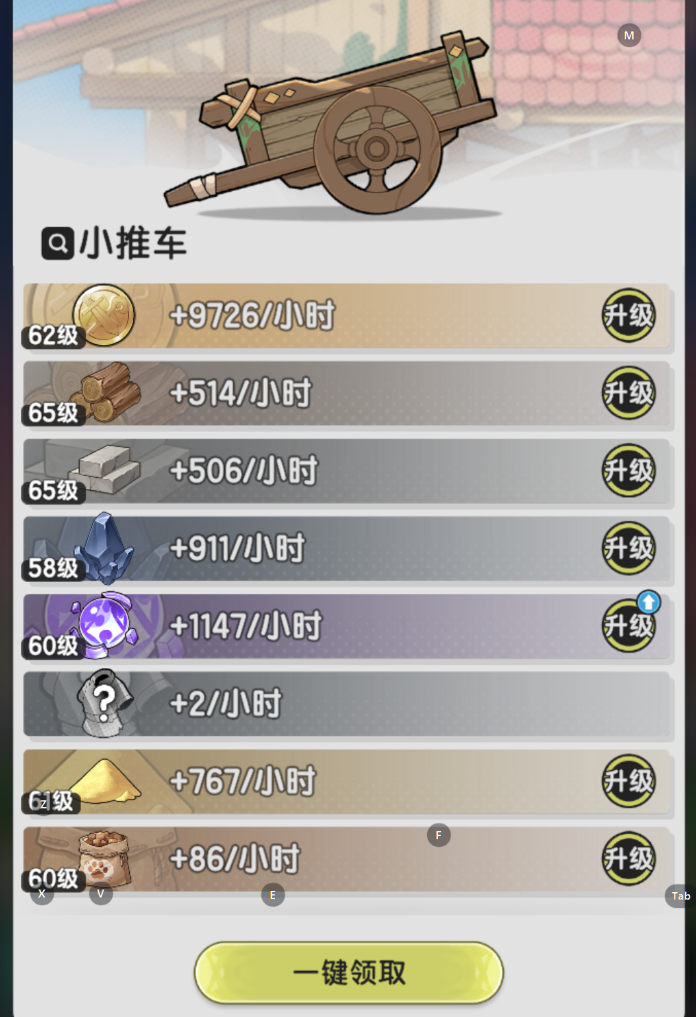Click the M shortcut badge at top
The height and width of the screenshot is (1017, 696).
tap(629, 35)
